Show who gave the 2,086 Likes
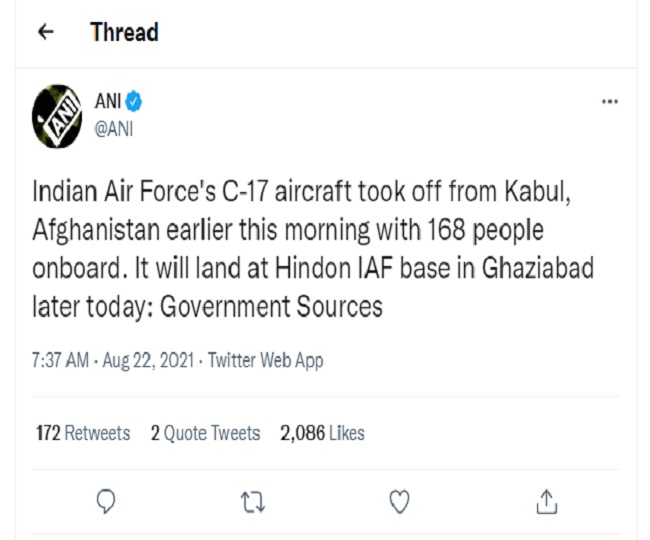The height and width of the screenshot is (540, 650). (x=322, y=433)
